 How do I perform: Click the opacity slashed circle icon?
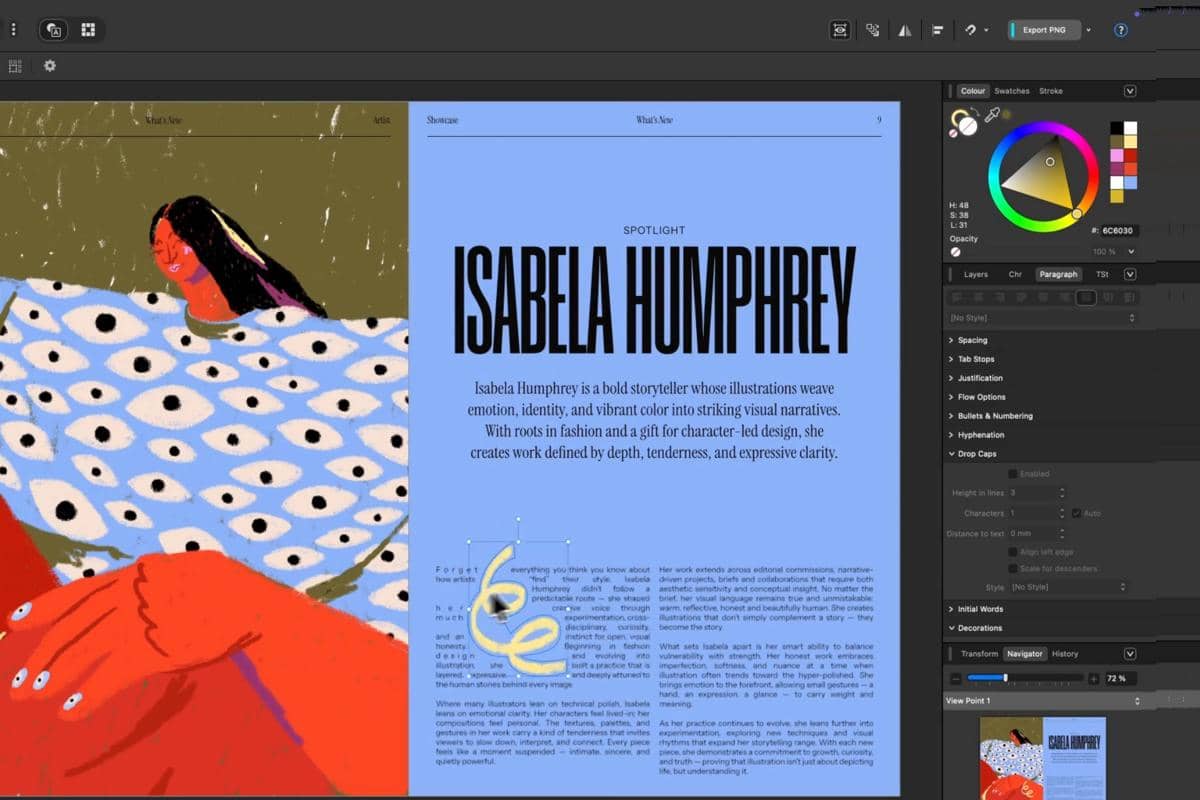956,252
